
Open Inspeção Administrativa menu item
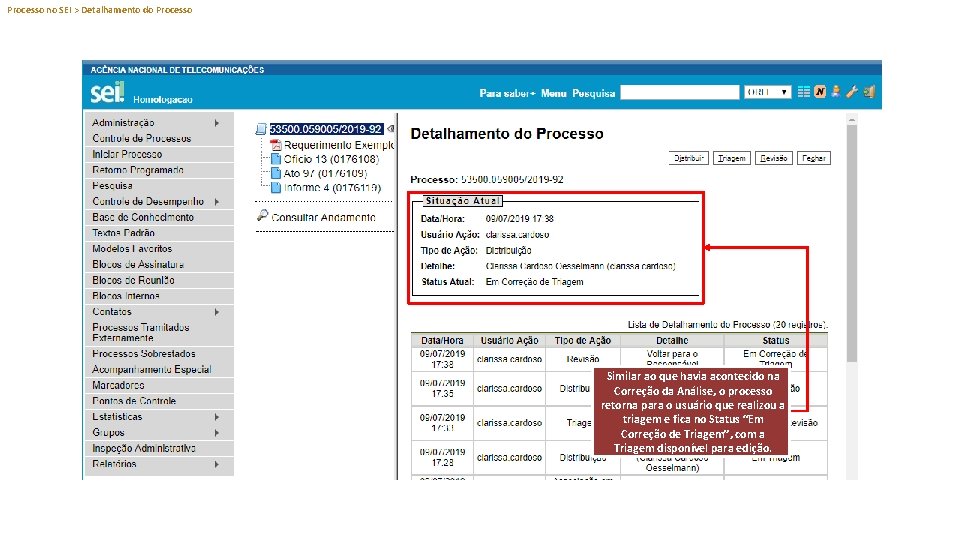coord(159,448)
